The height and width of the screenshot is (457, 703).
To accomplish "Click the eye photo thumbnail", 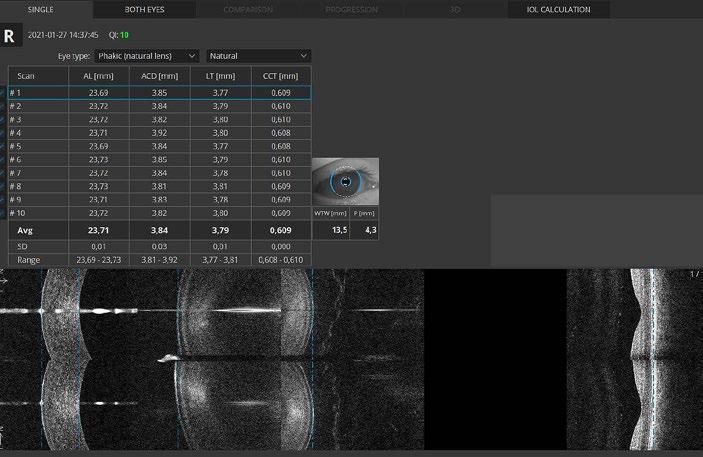I will point(345,182).
